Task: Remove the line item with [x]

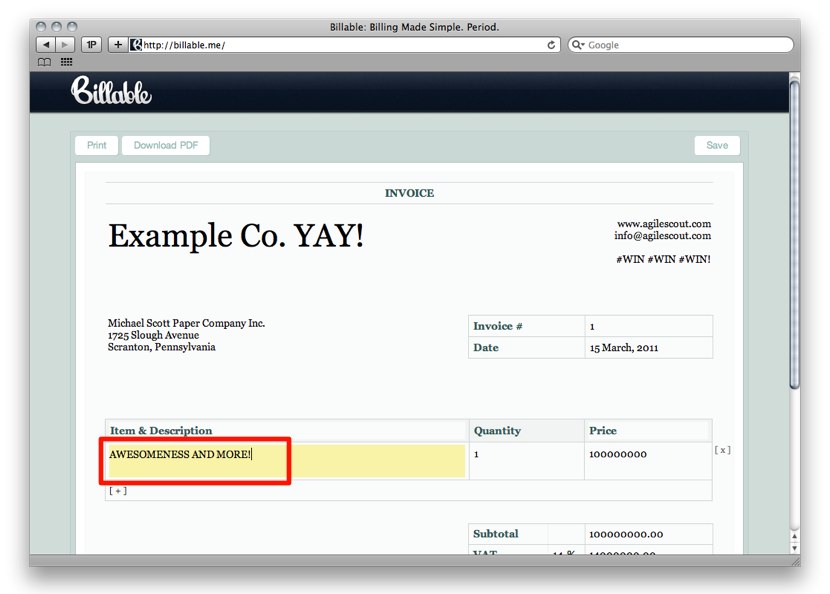Action: [x=723, y=450]
